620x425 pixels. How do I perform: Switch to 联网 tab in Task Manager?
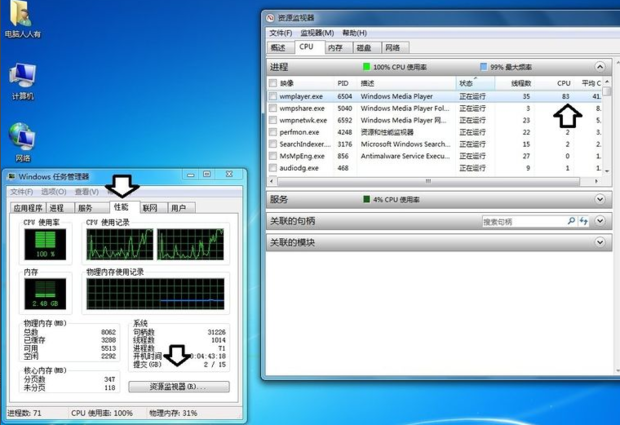tap(153, 208)
